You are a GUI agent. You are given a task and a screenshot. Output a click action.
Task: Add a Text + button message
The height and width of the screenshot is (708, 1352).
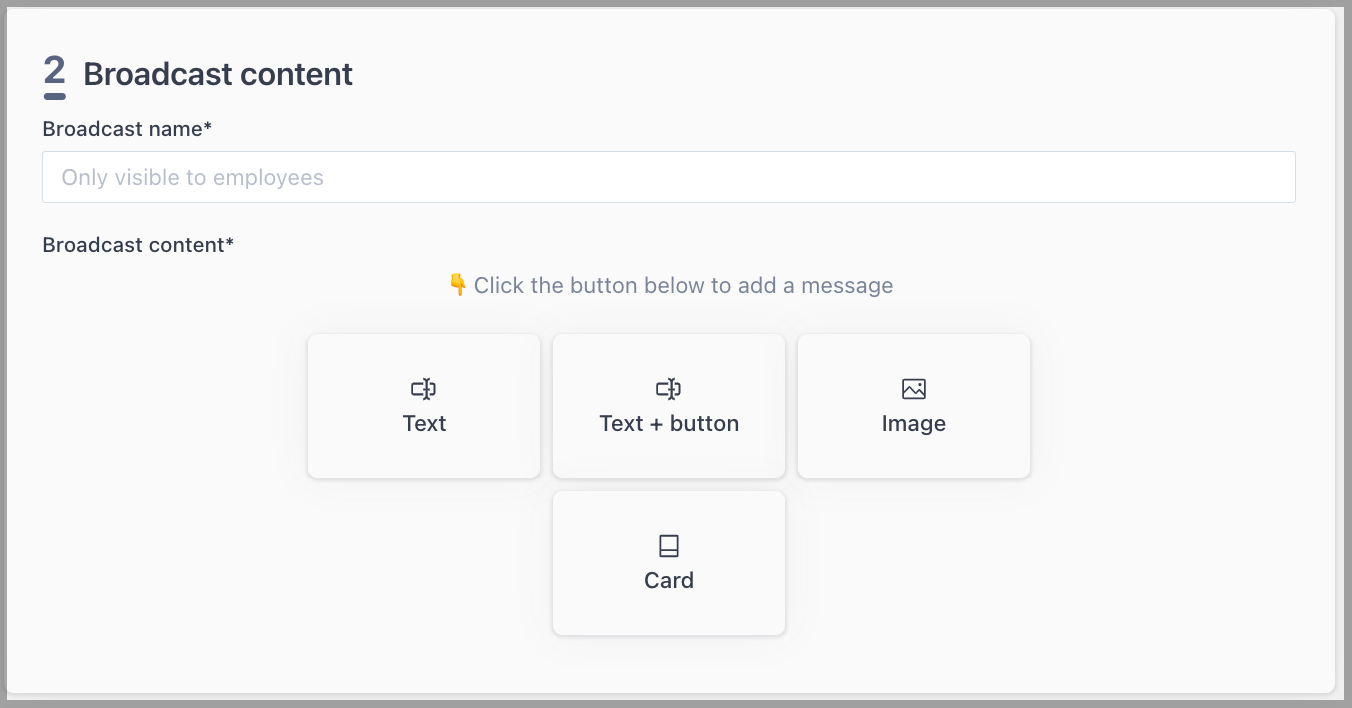pos(669,406)
